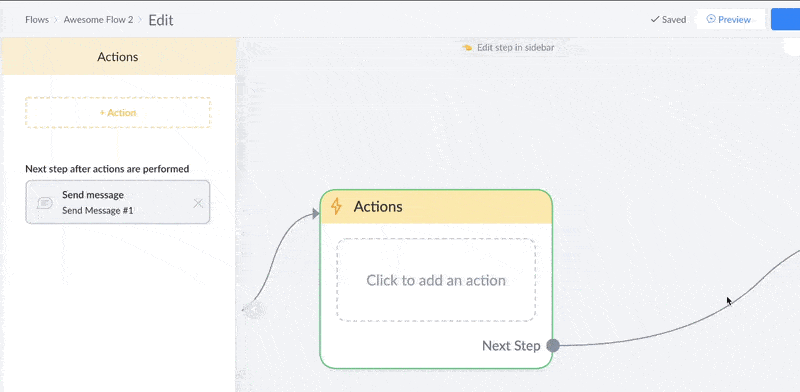The image size is (800, 392).
Task: Click the faded circle node at arrow start
Action: tap(254, 309)
